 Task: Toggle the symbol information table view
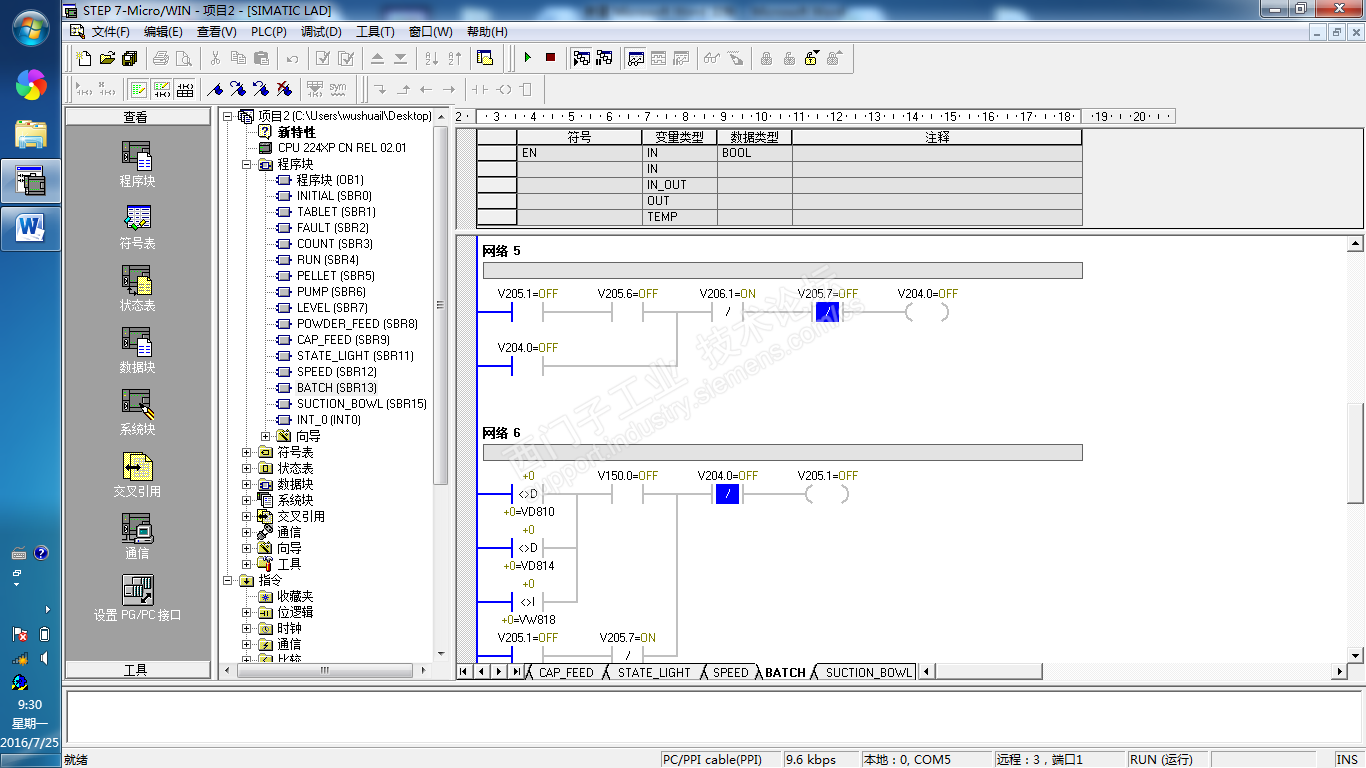click(185, 89)
